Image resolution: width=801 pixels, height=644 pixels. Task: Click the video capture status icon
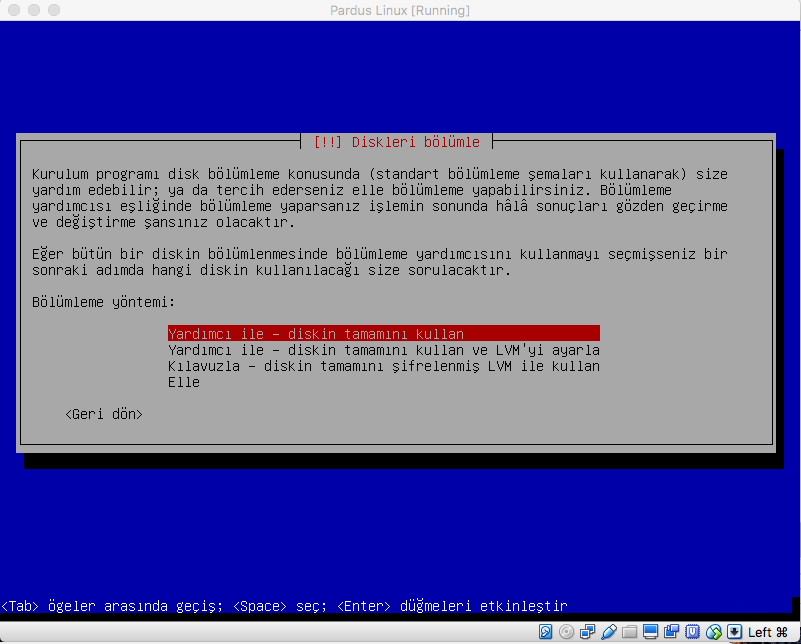click(x=672, y=632)
